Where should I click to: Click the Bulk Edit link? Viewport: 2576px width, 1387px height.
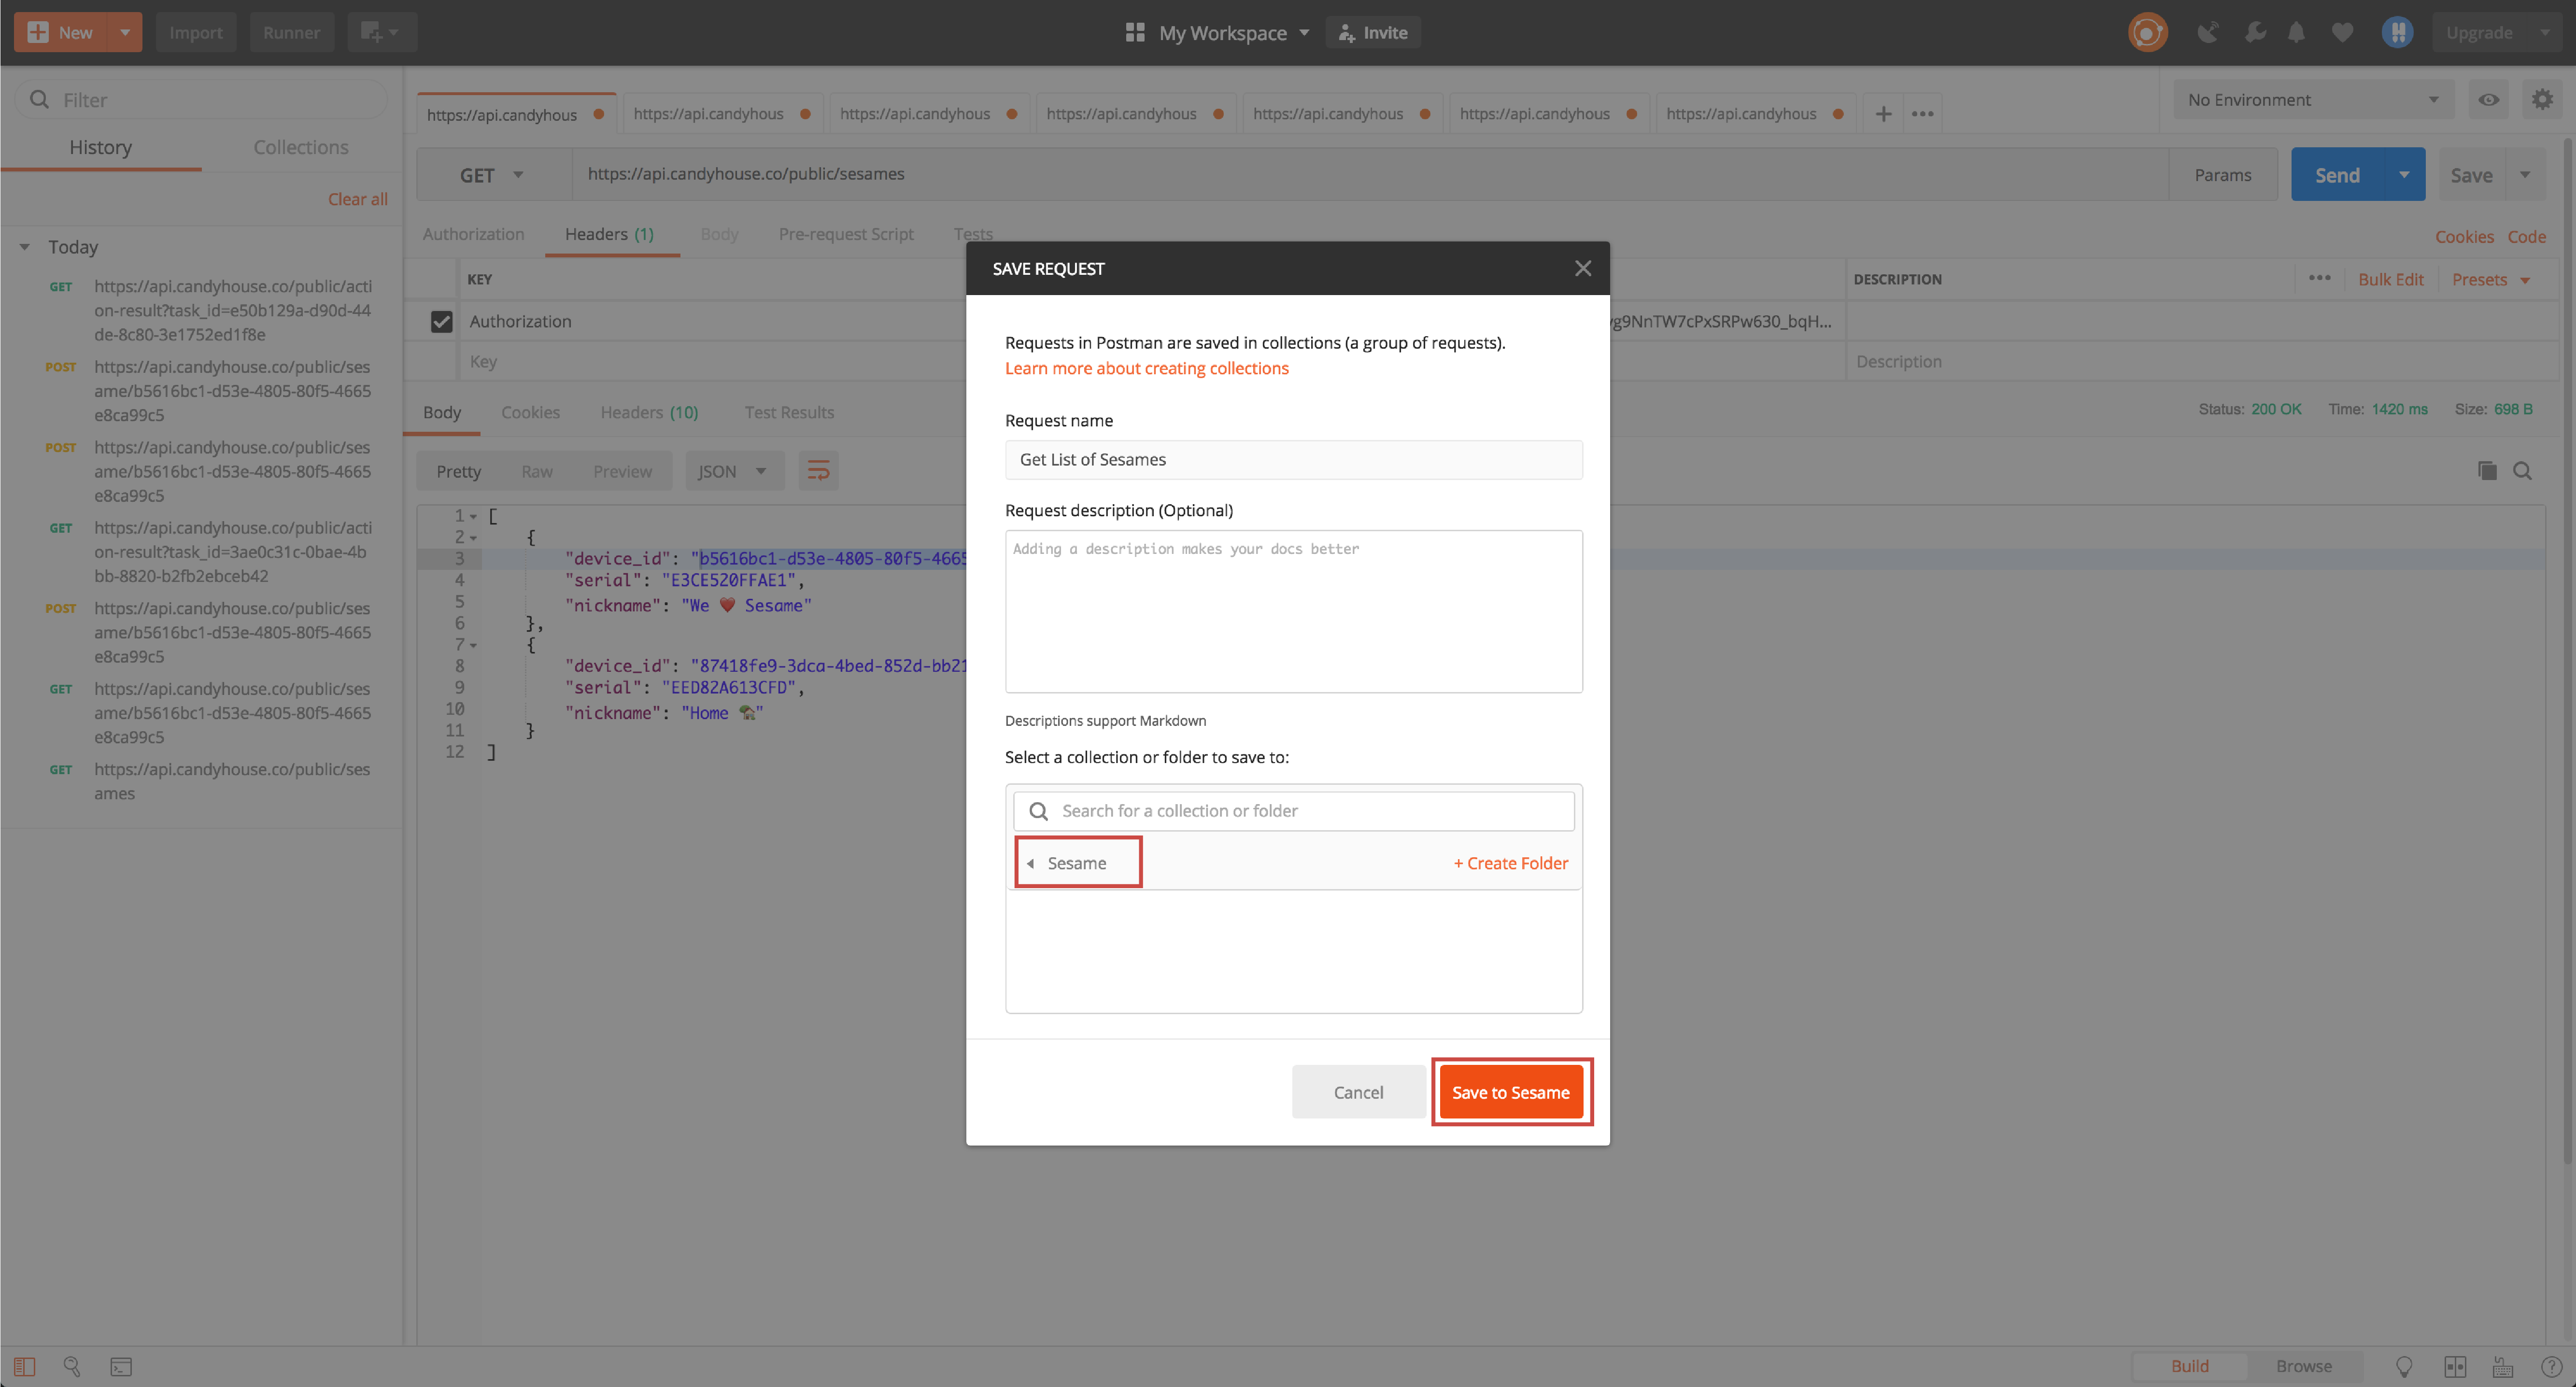[2390, 279]
